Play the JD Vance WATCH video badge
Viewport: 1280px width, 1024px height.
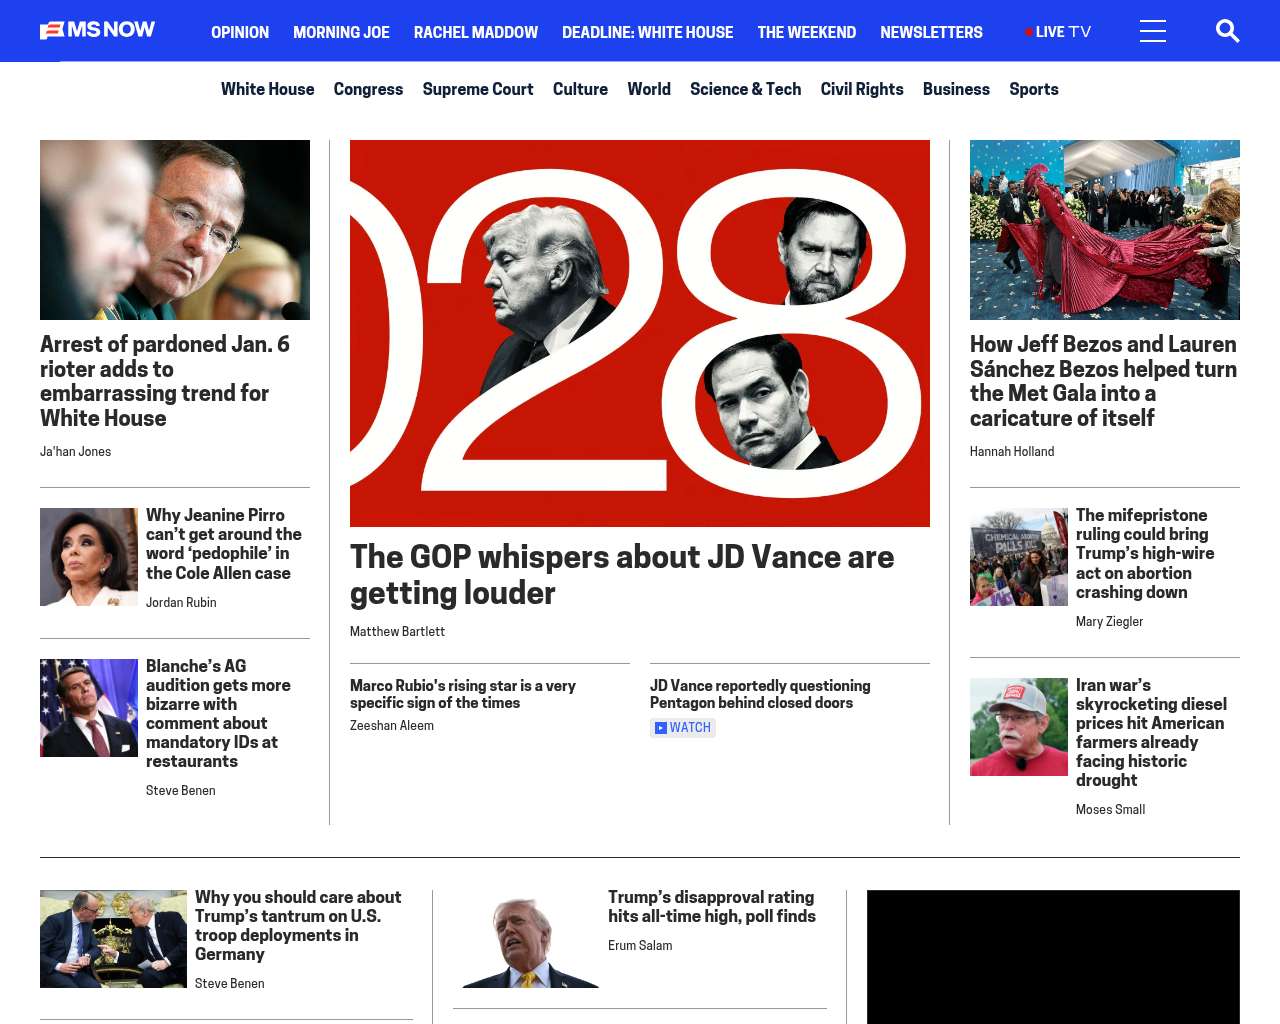tap(683, 727)
